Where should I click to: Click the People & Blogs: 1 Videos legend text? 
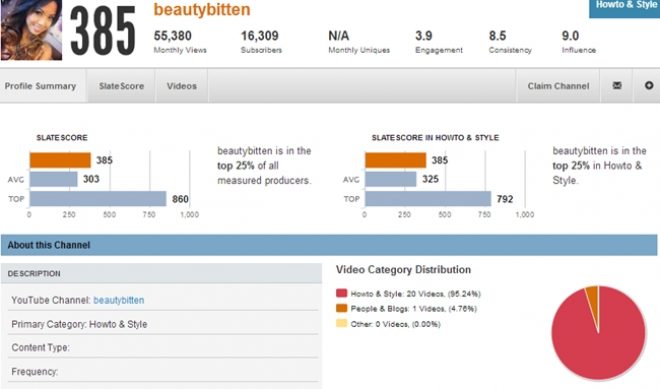pyautogui.click(x=413, y=309)
